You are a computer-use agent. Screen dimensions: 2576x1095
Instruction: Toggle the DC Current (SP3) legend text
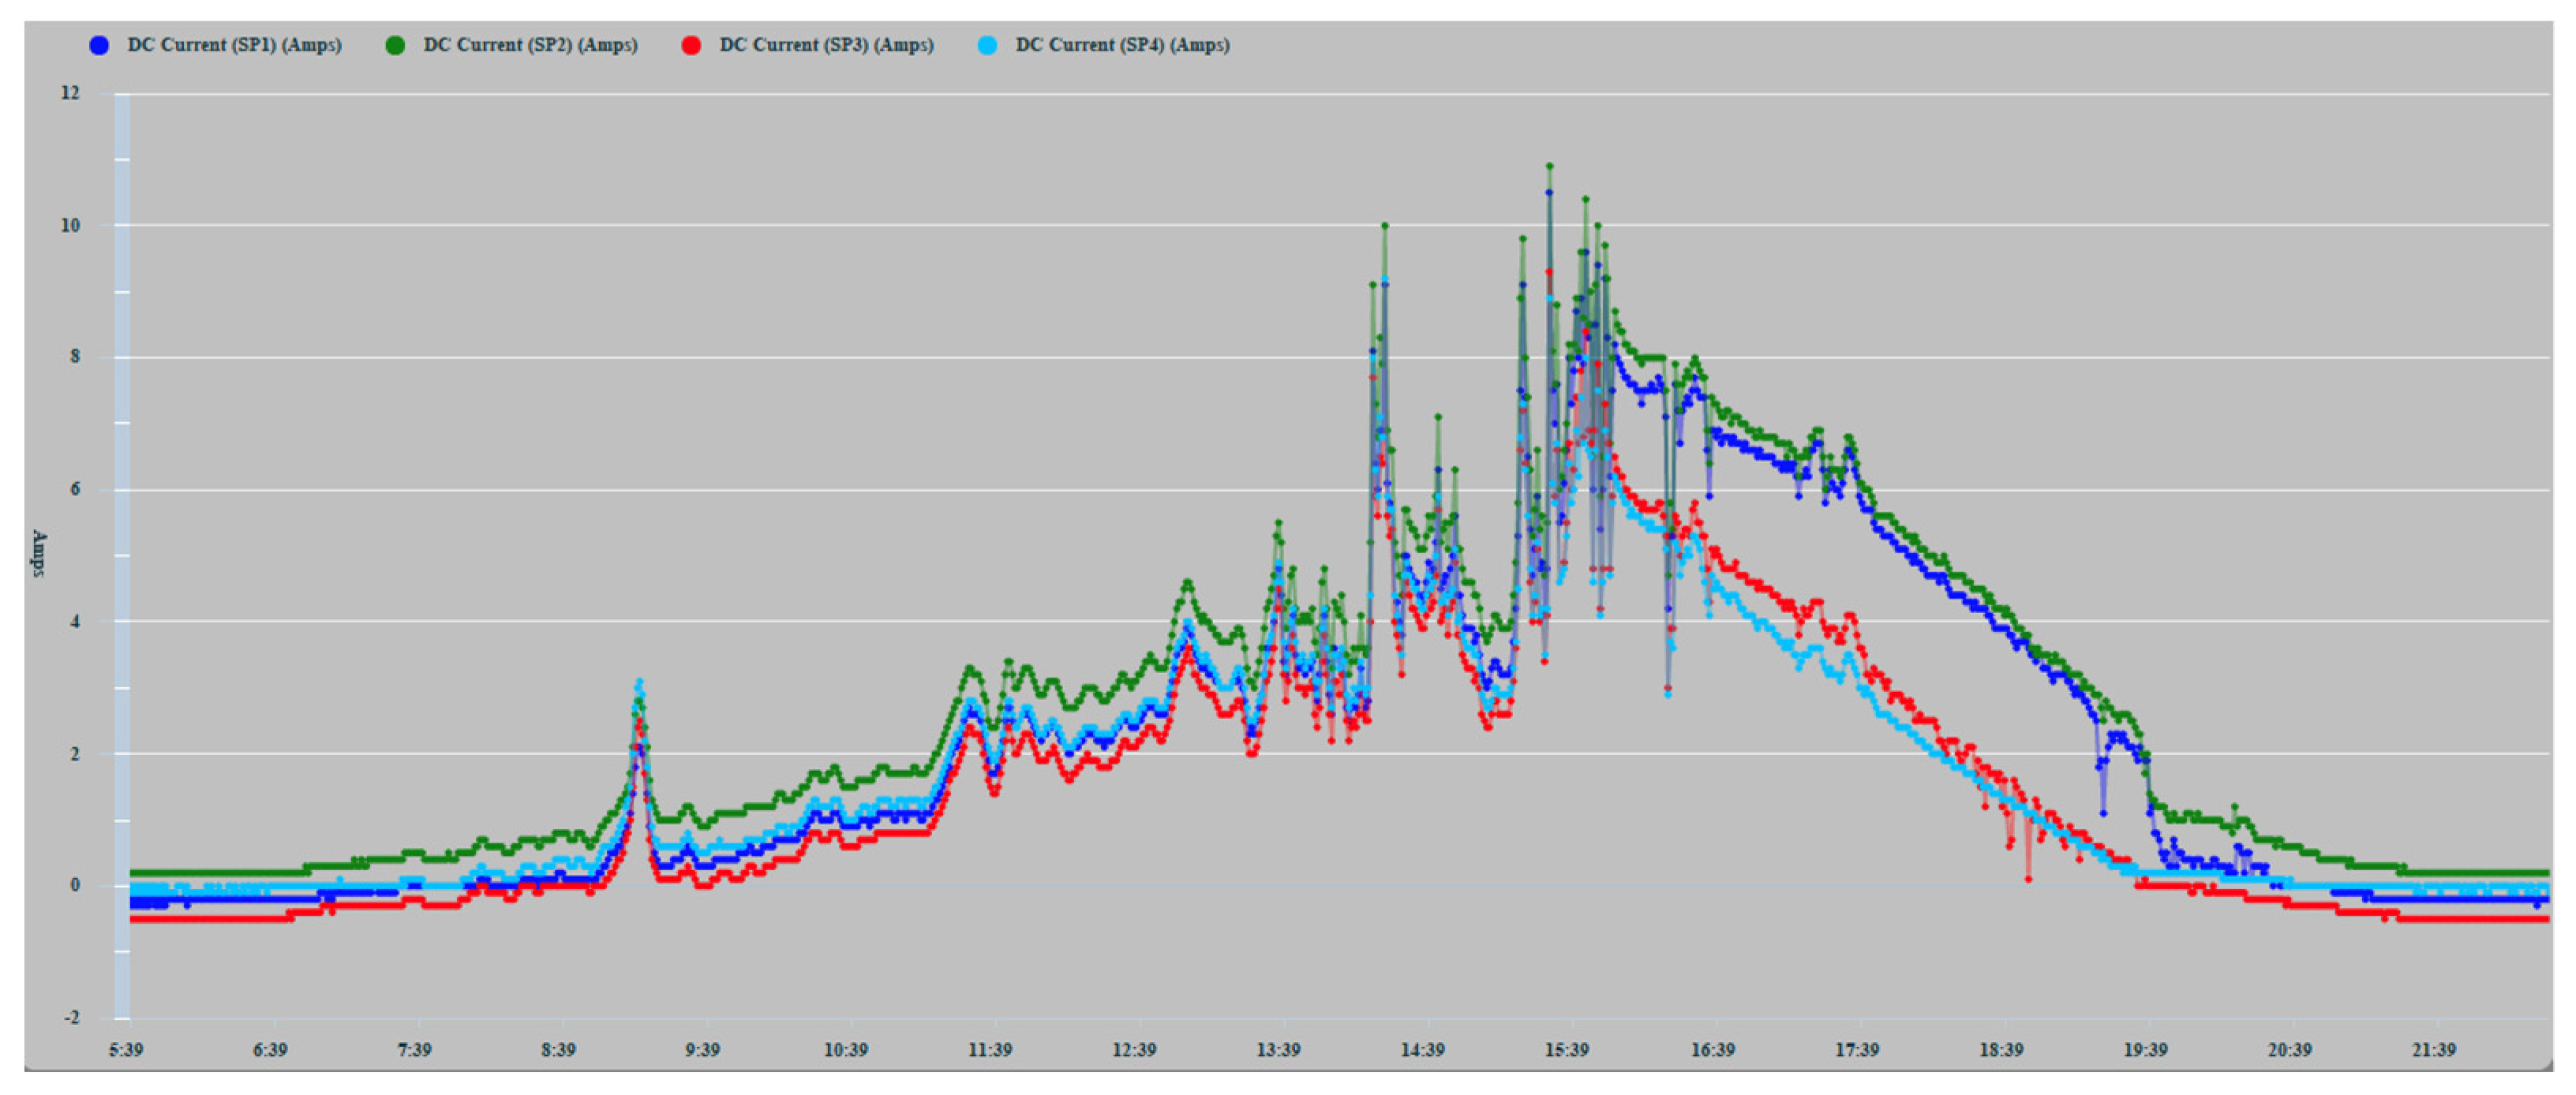pyautogui.click(x=826, y=45)
